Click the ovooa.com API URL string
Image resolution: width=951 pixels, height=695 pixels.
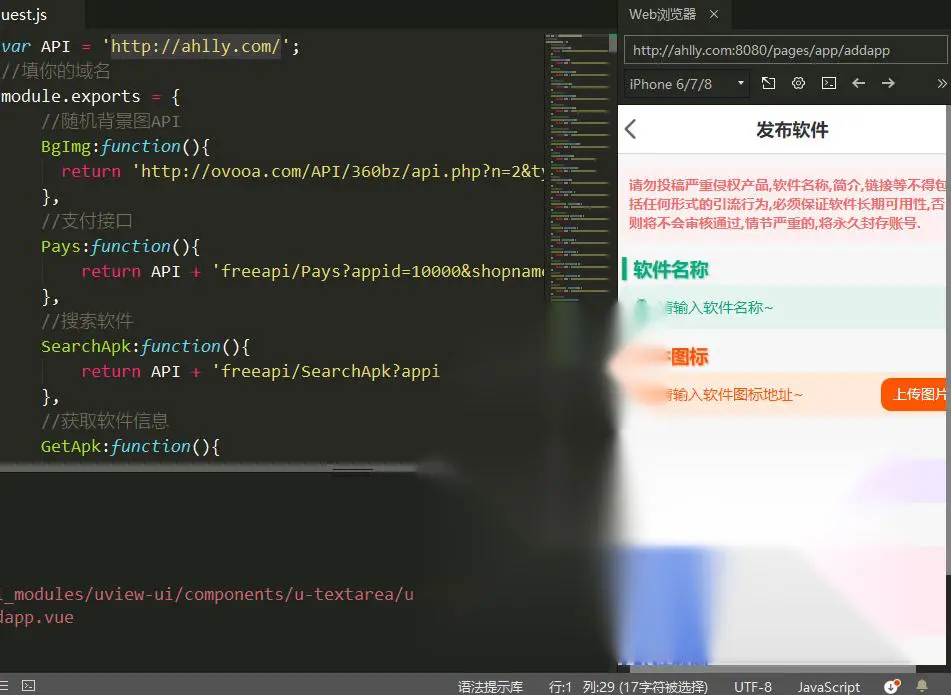(x=340, y=171)
